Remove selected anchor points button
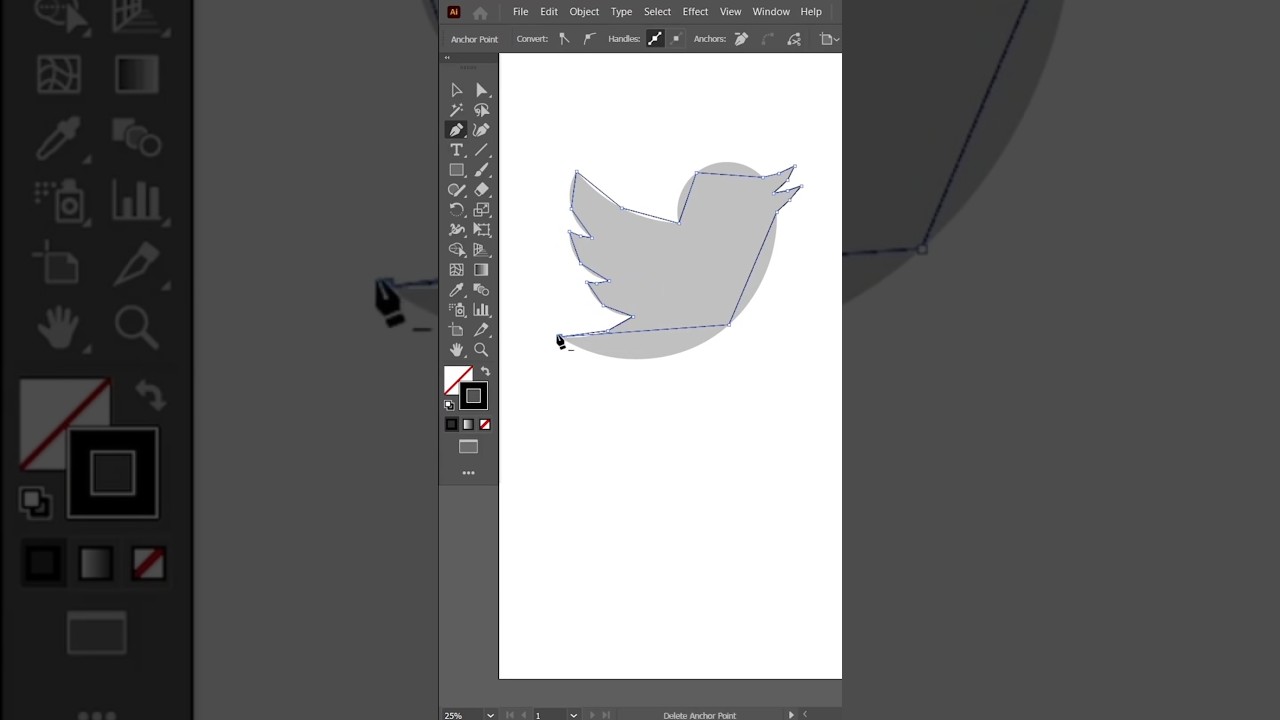This screenshot has width=1280, height=720. tap(741, 39)
